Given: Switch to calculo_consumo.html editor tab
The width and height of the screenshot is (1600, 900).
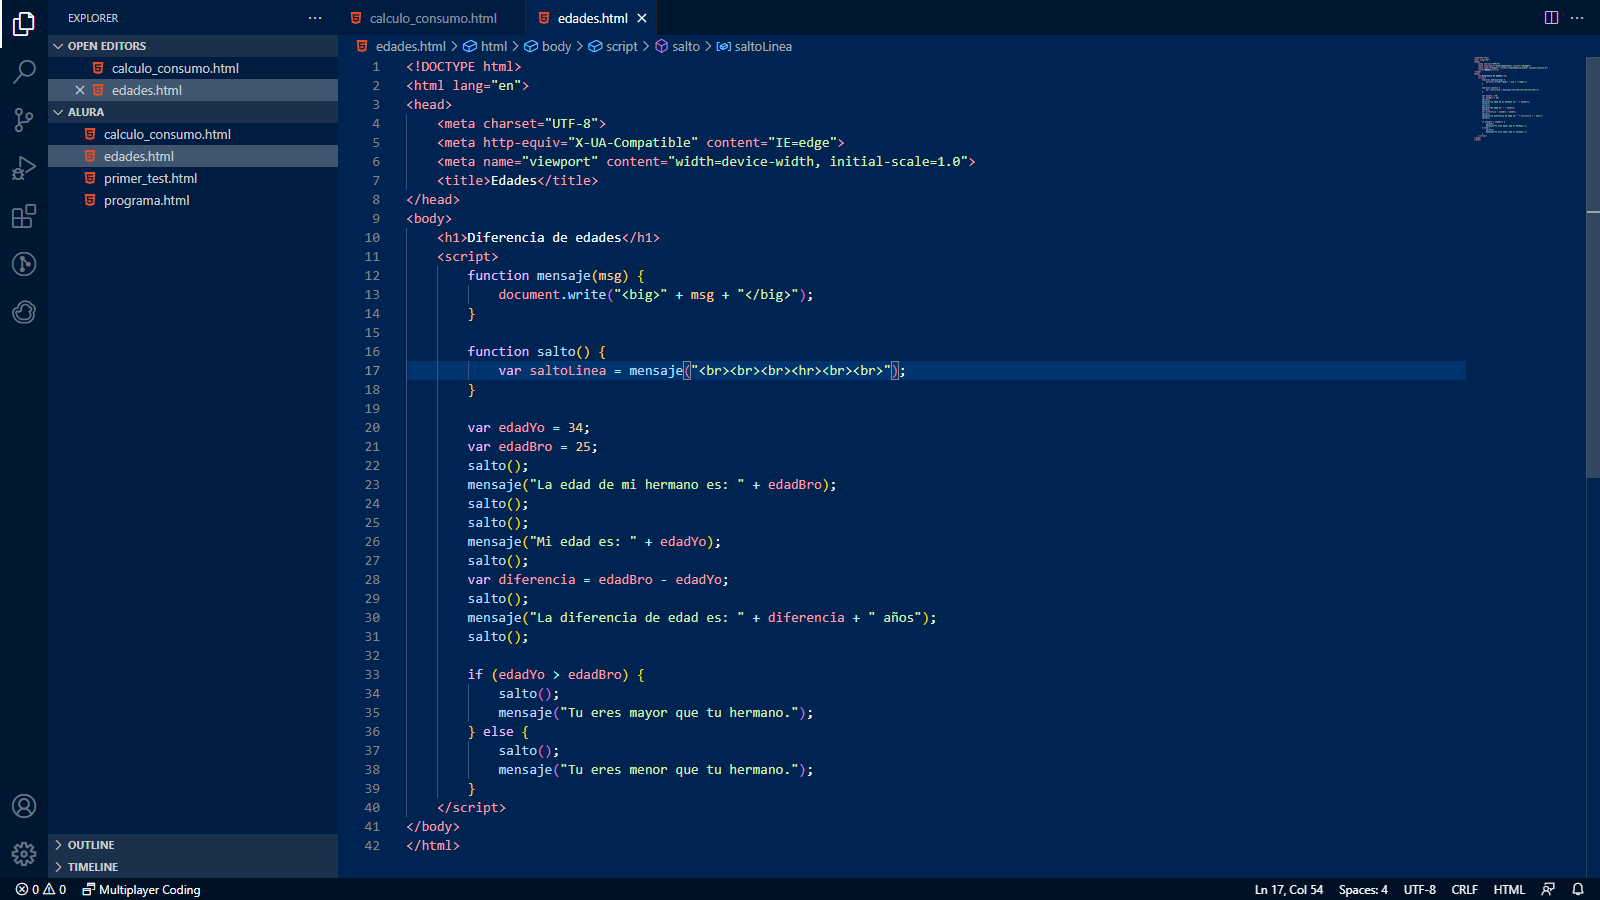Looking at the screenshot, I should [432, 18].
